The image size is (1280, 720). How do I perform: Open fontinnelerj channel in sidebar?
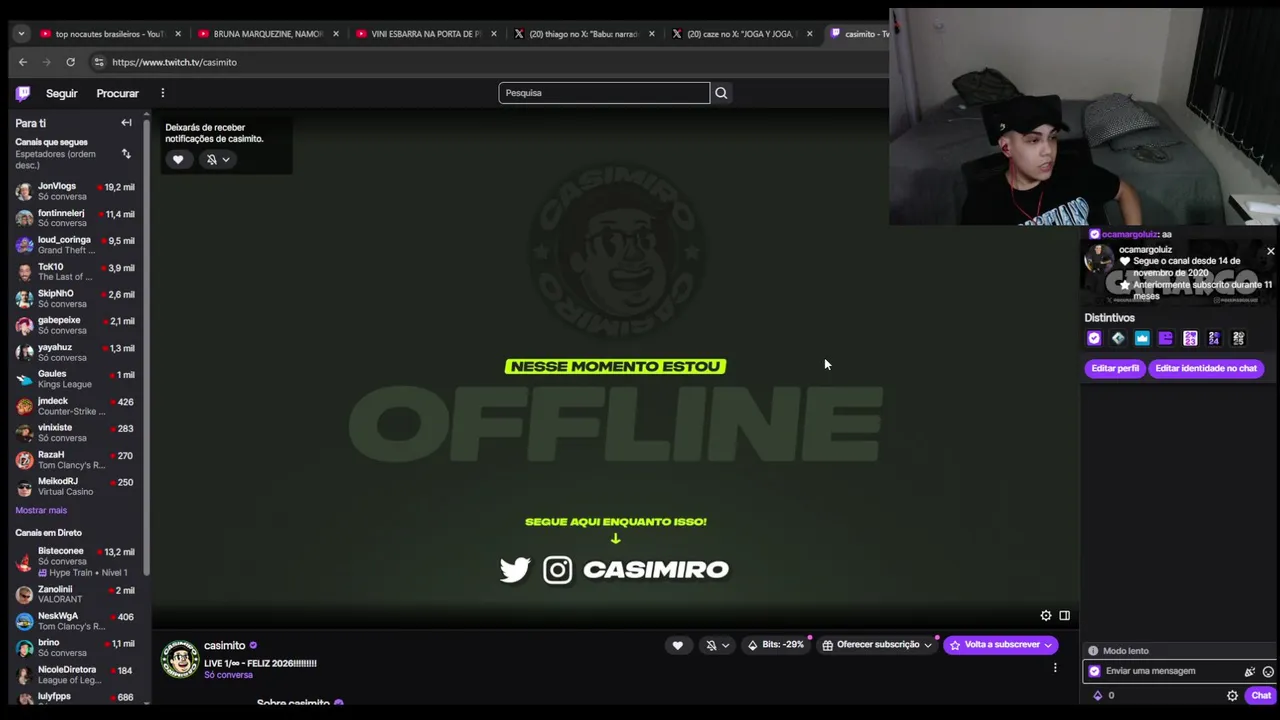75,218
